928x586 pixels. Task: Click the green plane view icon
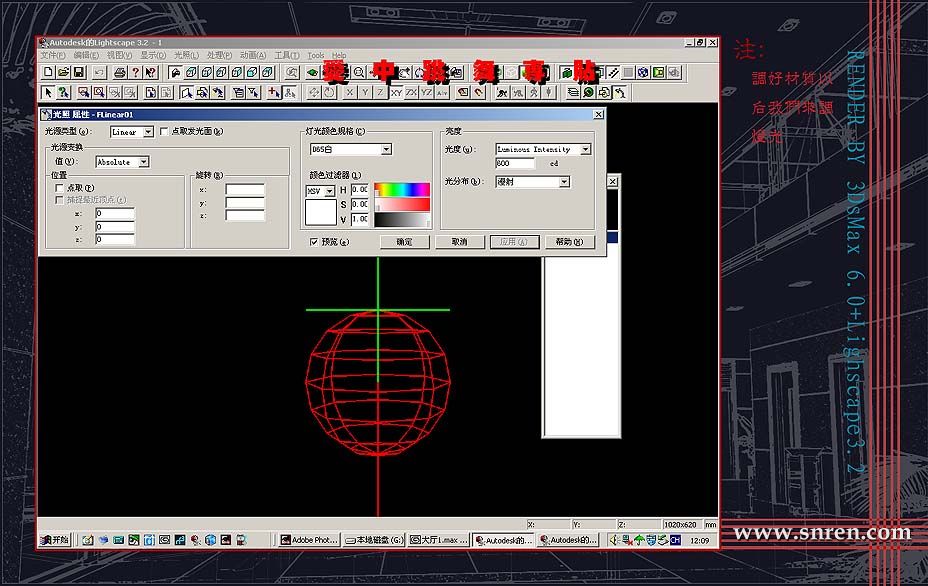click(312, 72)
